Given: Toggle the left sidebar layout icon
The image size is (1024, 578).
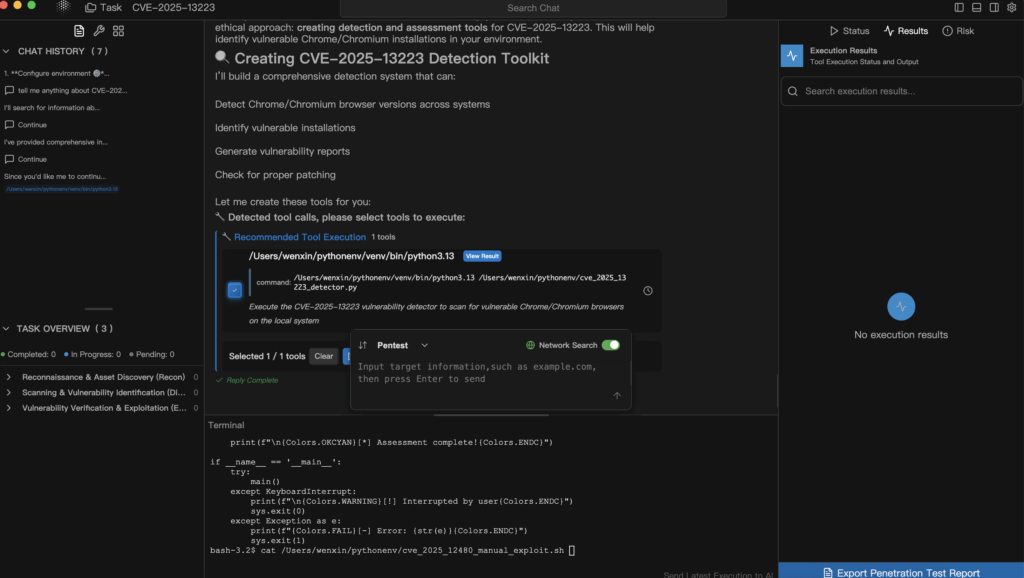Looking at the screenshot, I should click(959, 7).
